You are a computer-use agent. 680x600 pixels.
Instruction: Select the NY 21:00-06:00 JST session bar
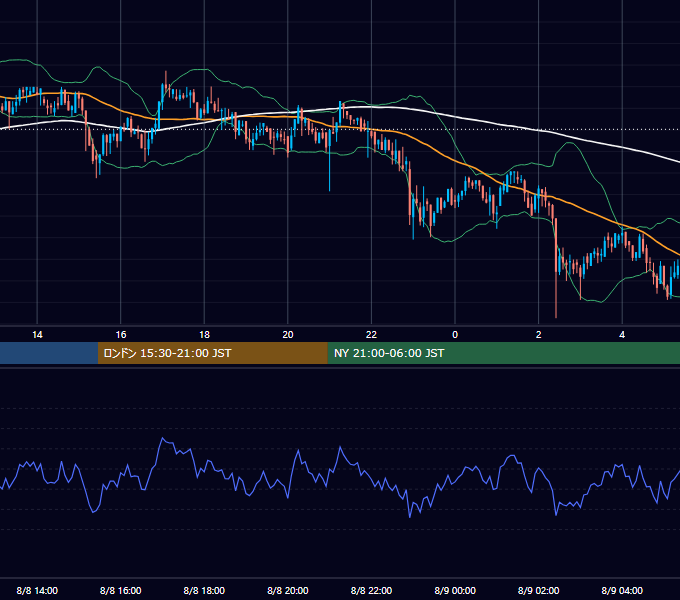(x=503, y=353)
